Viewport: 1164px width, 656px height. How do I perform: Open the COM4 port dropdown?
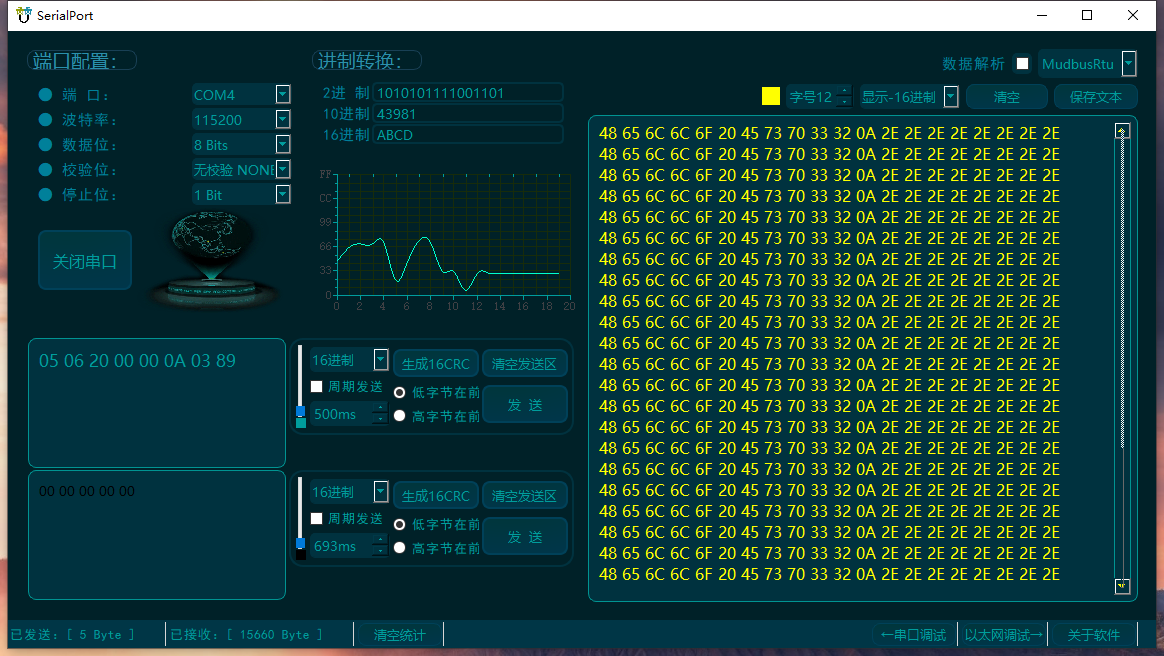pos(283,94)
